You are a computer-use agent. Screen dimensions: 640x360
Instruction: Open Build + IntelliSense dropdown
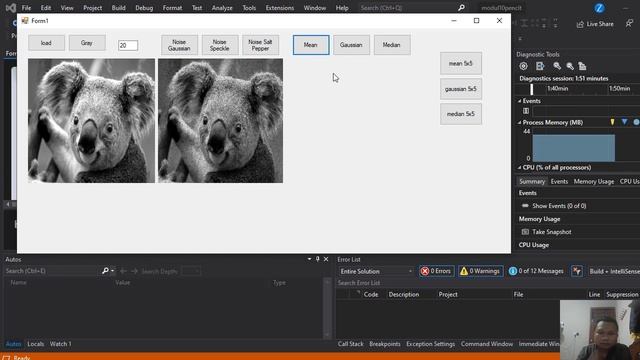614,271
